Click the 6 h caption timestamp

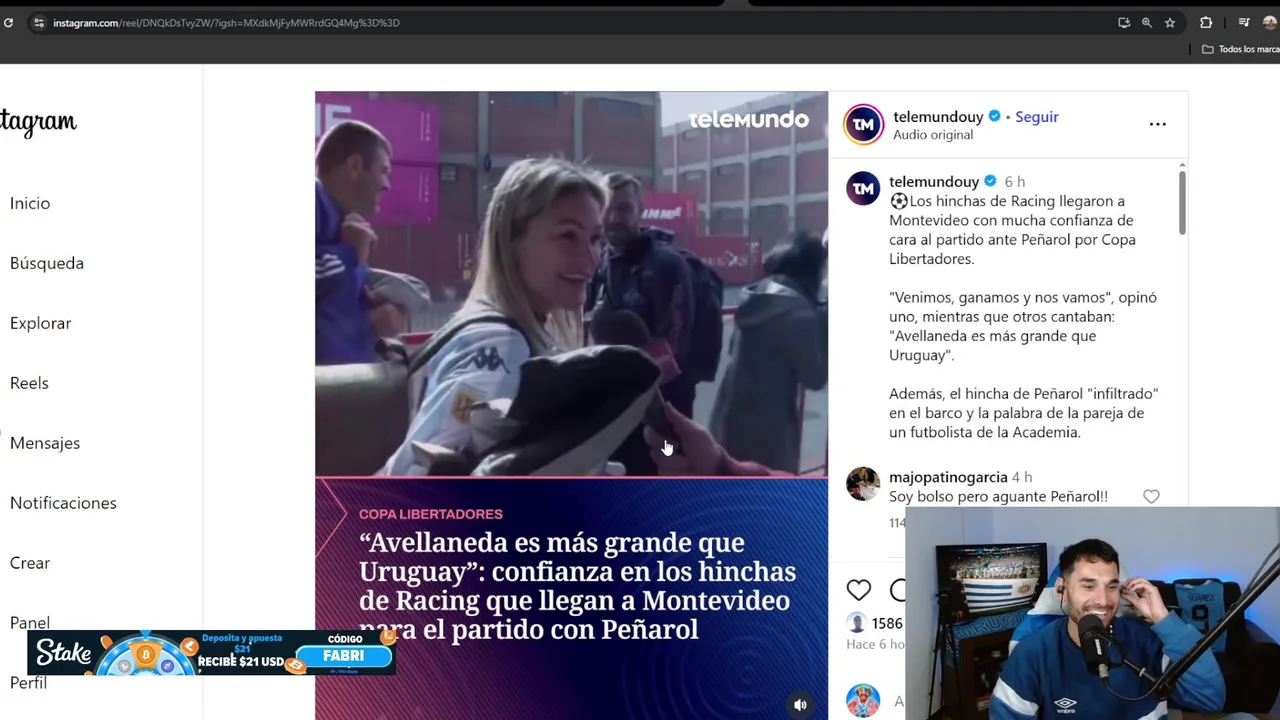click(1014, 182)
